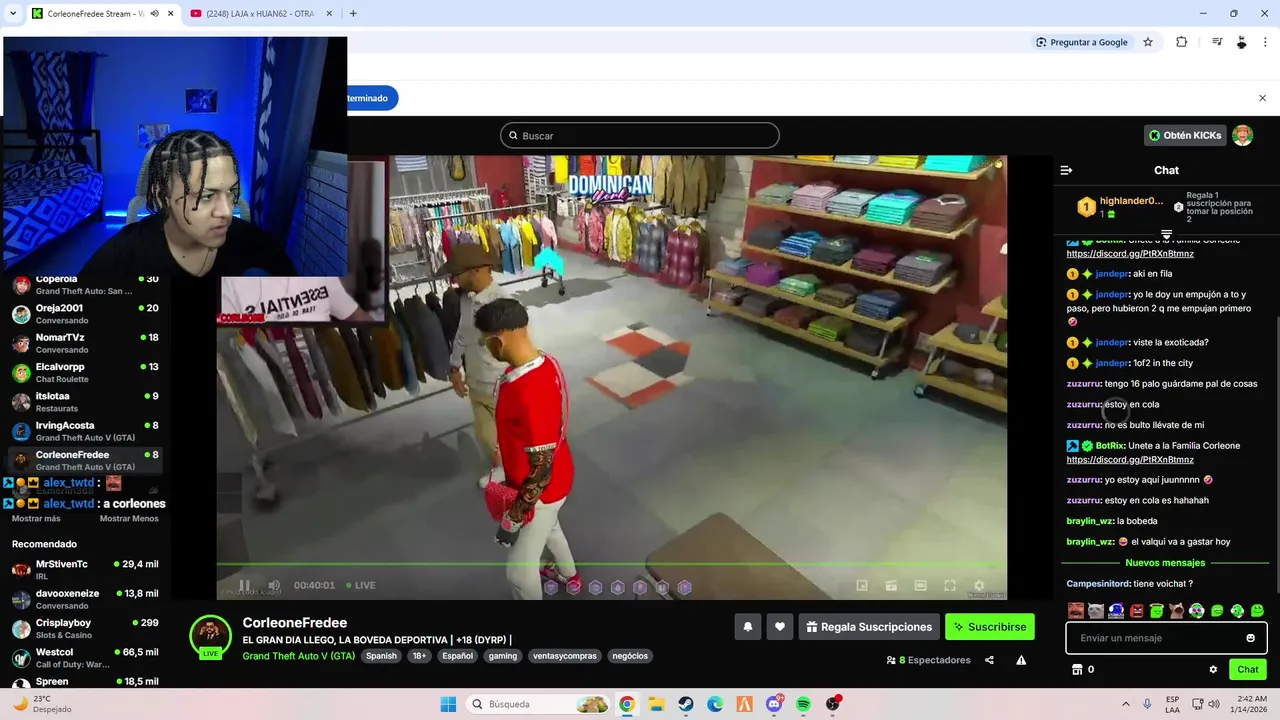Open NomarTVz channel in sidebar
This screenshot has height=720, width=1280.
85,343
